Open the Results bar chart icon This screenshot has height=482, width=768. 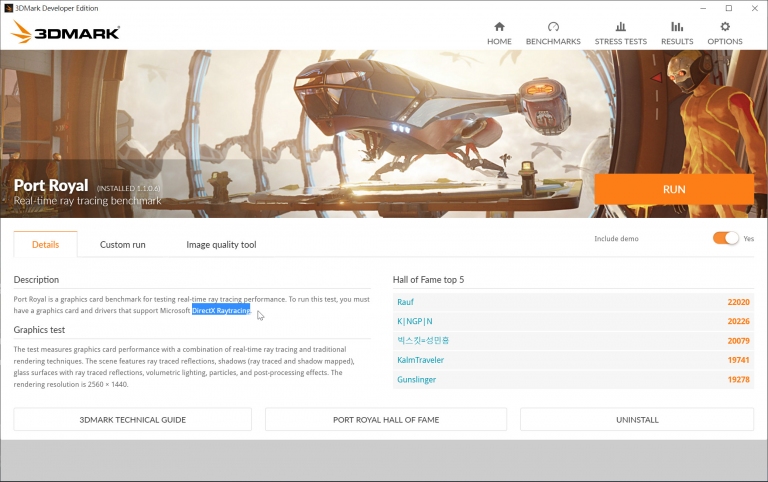point(677,26)
